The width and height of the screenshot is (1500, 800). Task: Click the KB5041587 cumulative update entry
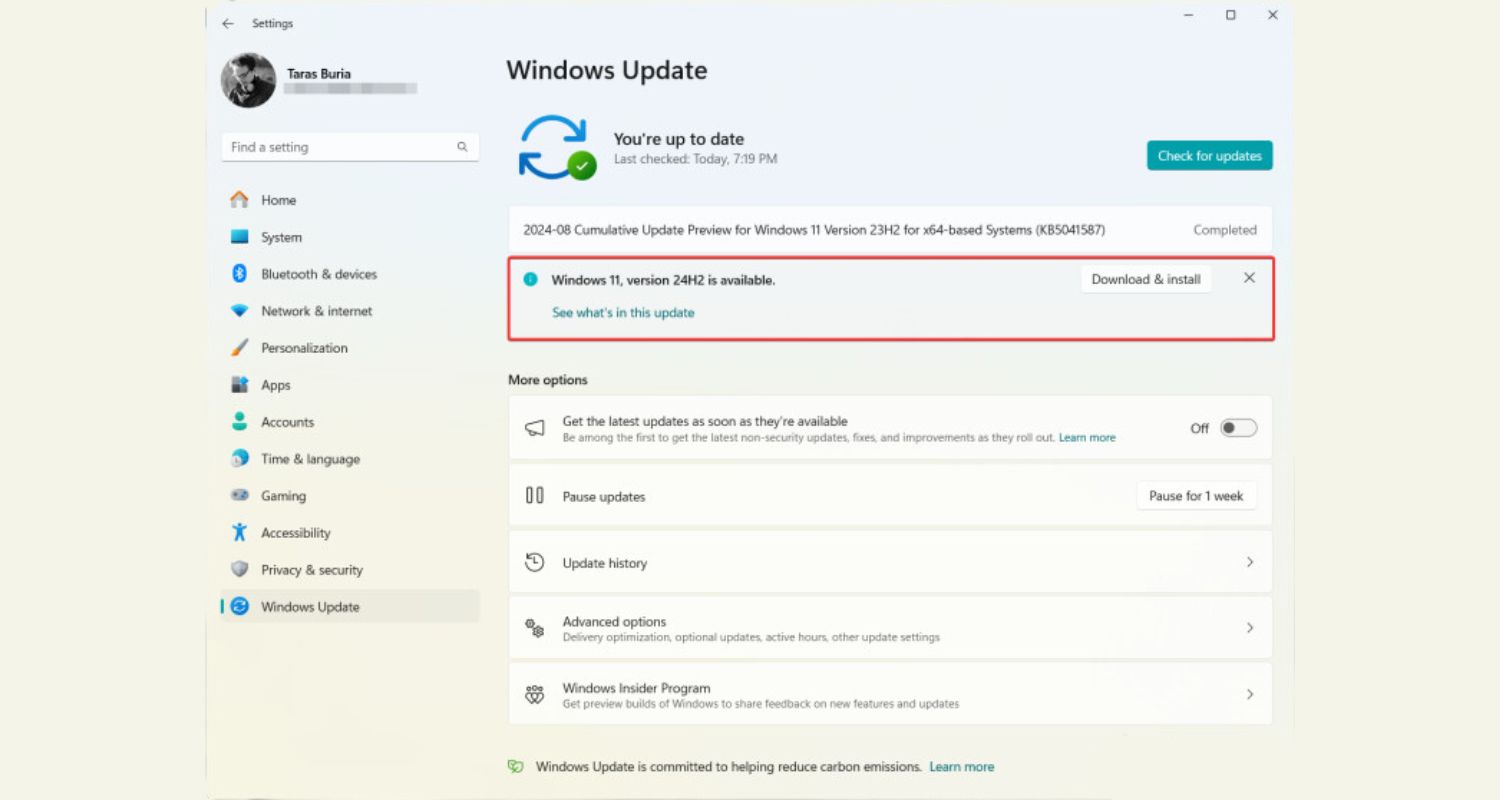890,230
